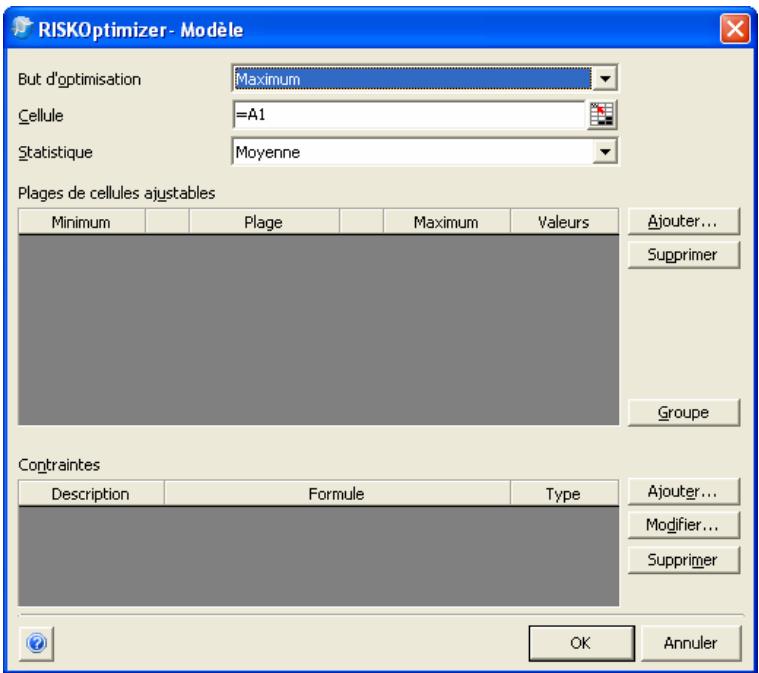Click the Plages de cellules ajustables label
This screenshot has height=673, width=759.
coord(117,193)
